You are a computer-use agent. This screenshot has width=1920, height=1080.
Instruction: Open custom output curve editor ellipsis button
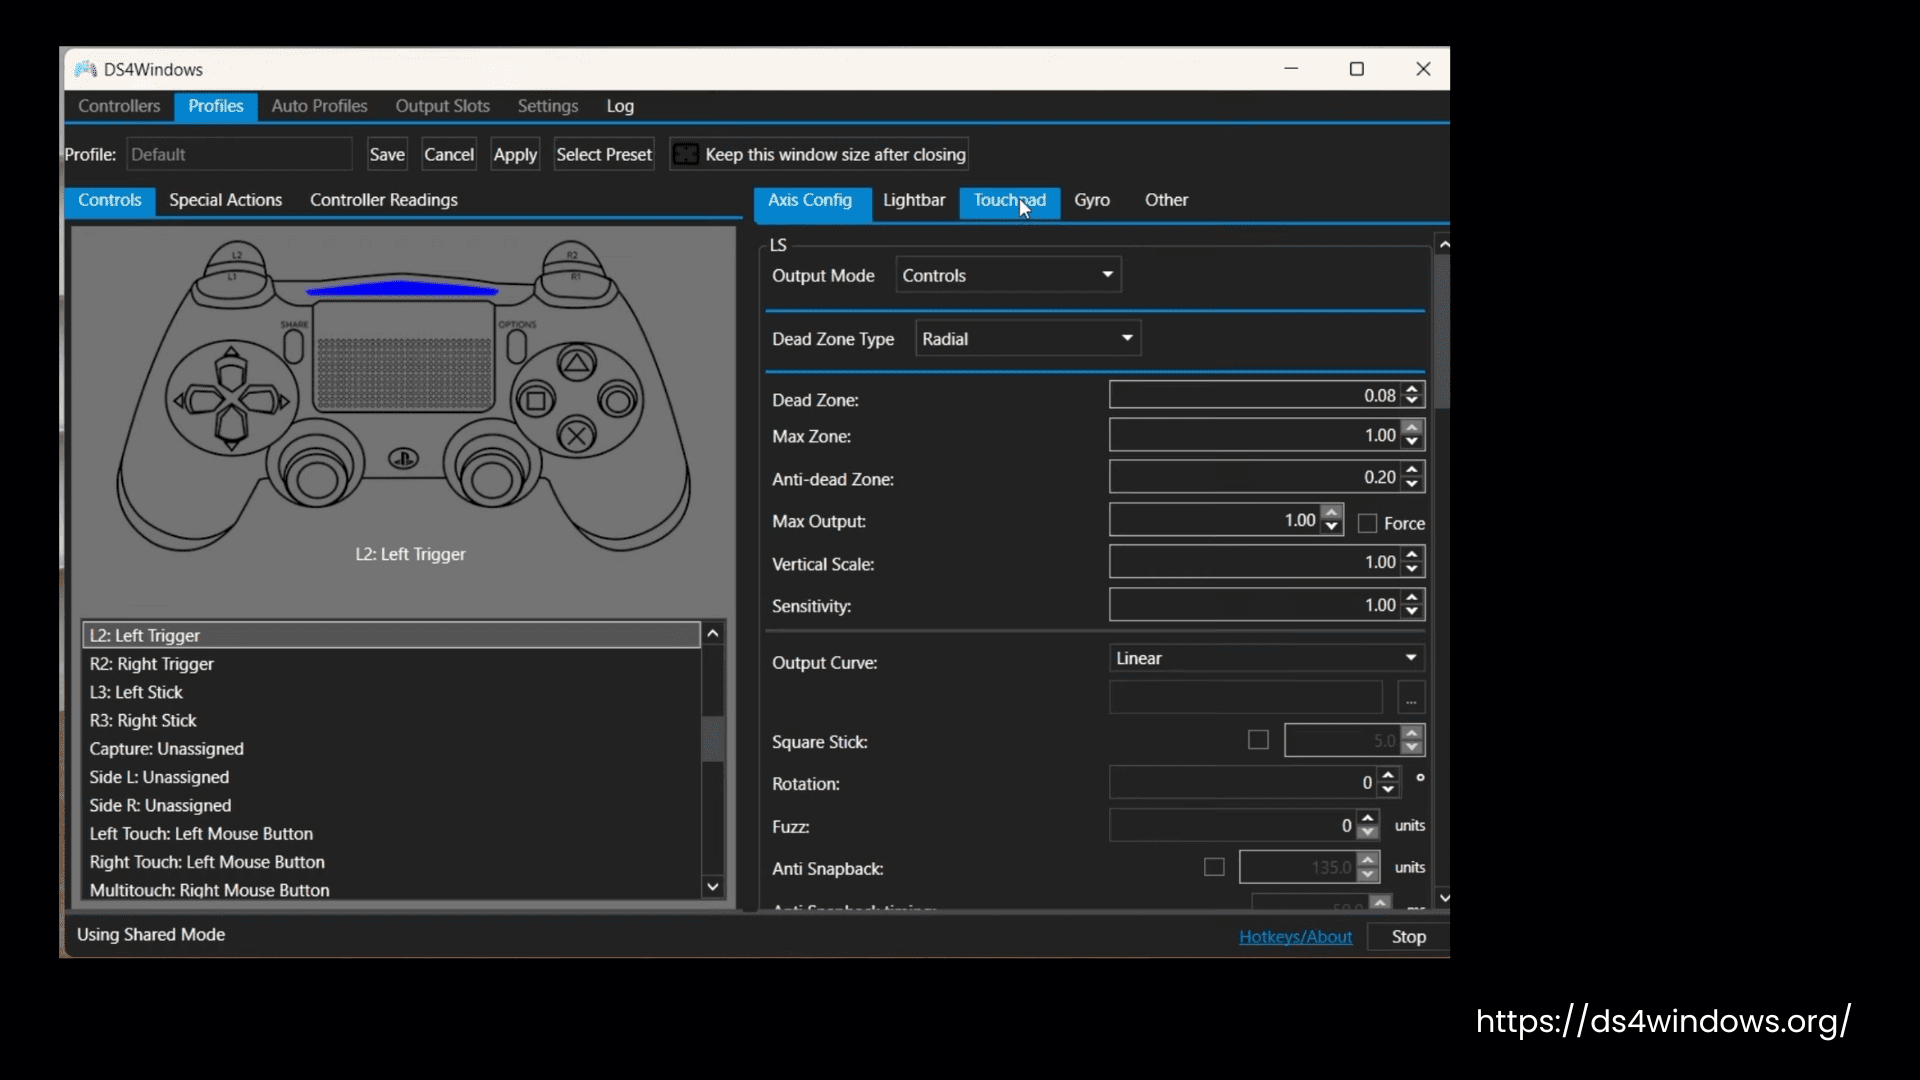click(1411, 697)
